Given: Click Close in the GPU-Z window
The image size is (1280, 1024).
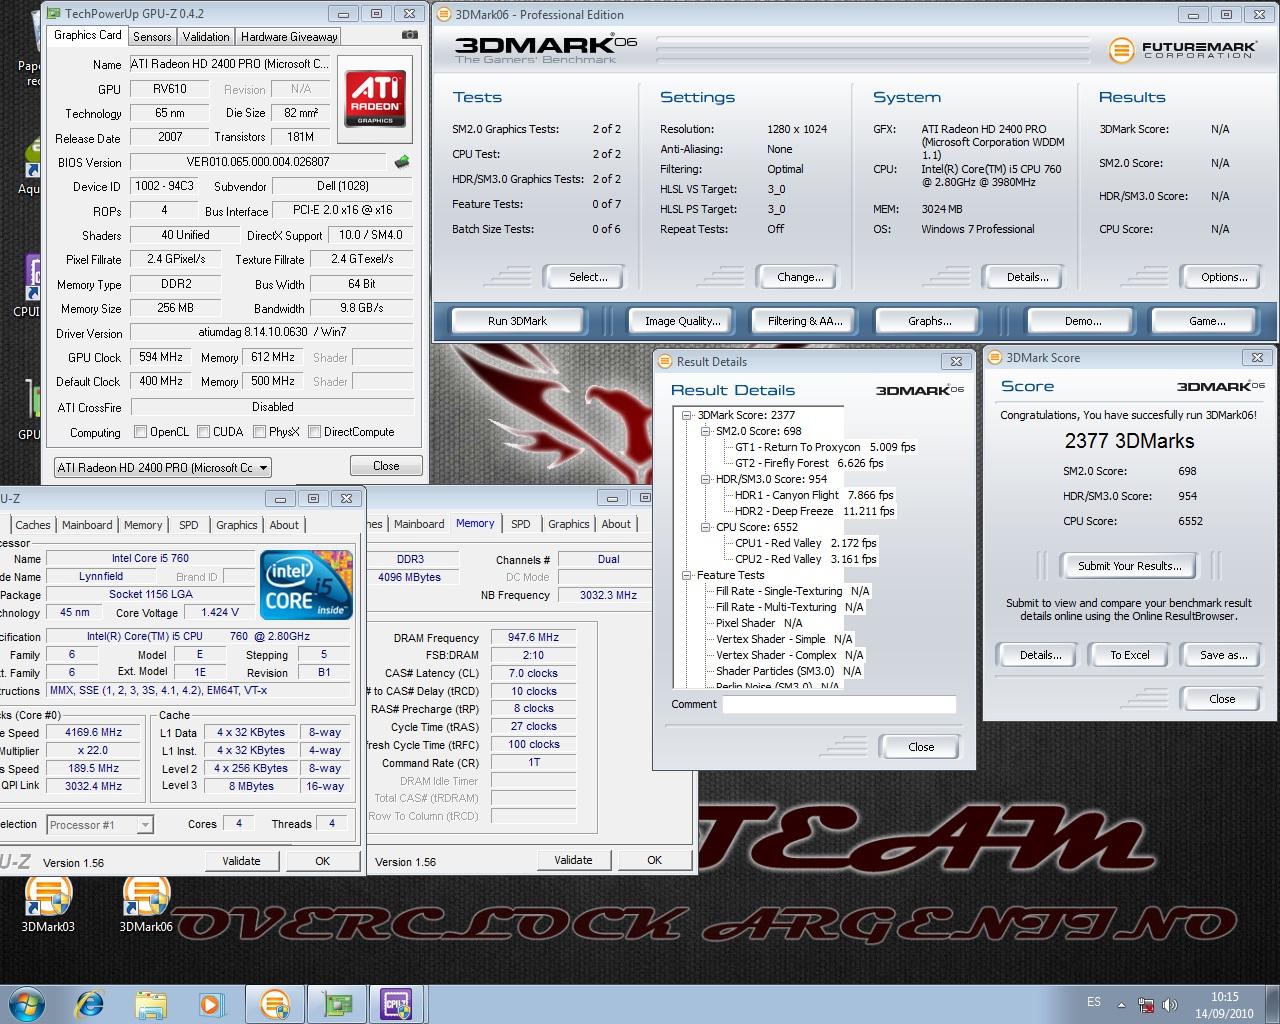Looking at the screenshot, I should (x=386, y=466).
